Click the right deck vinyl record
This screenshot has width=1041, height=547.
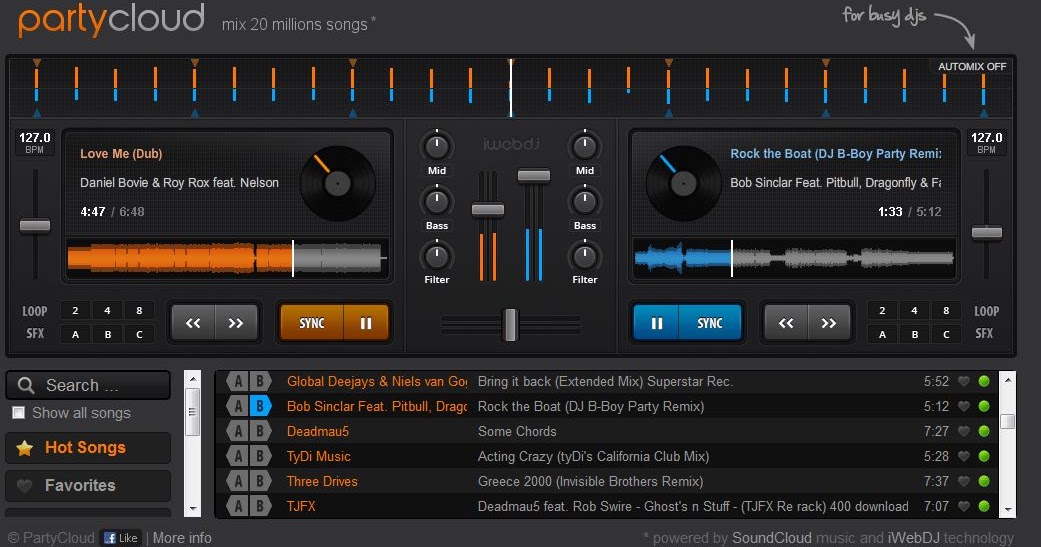[x=684, y=183]
